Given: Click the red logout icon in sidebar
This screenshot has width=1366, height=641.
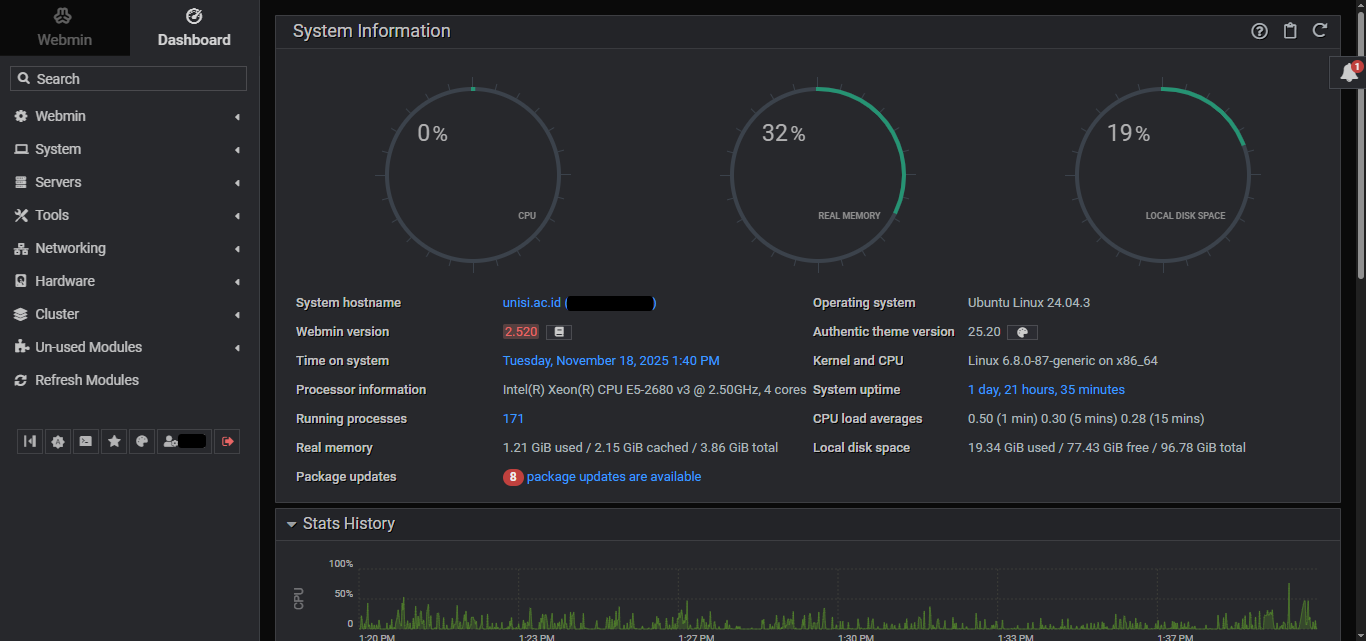Looking at the screenshot, I should point(228,441).
